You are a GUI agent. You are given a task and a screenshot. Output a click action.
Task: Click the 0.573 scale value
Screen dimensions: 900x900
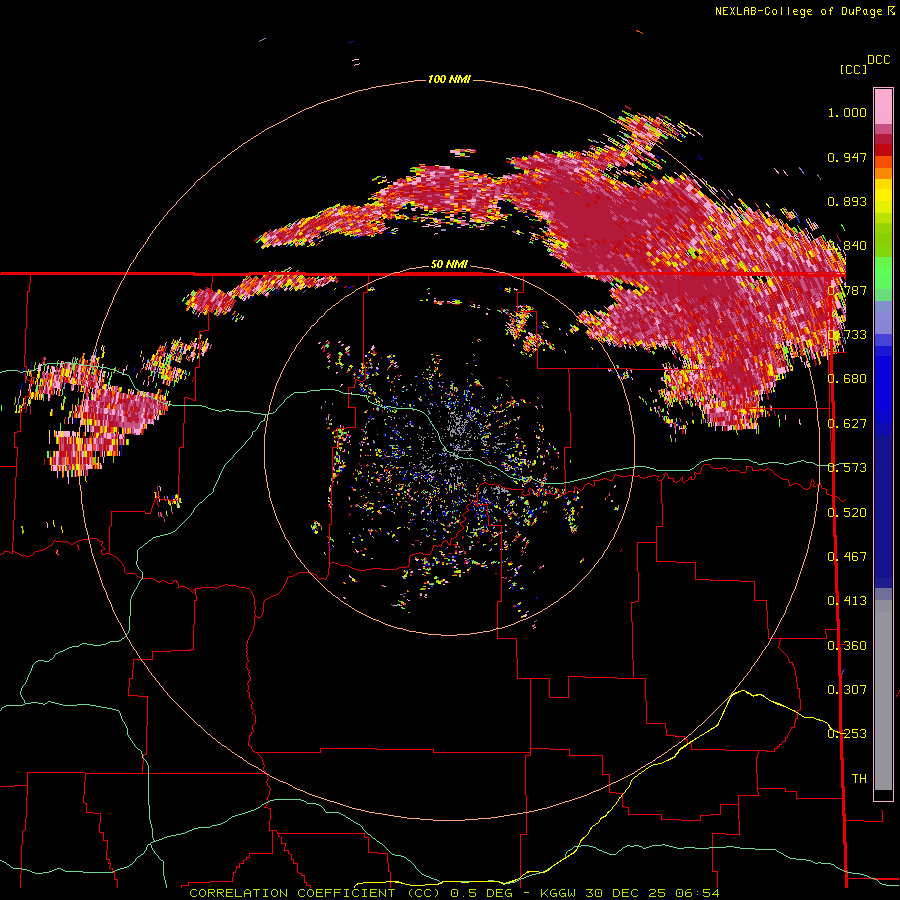847,468
